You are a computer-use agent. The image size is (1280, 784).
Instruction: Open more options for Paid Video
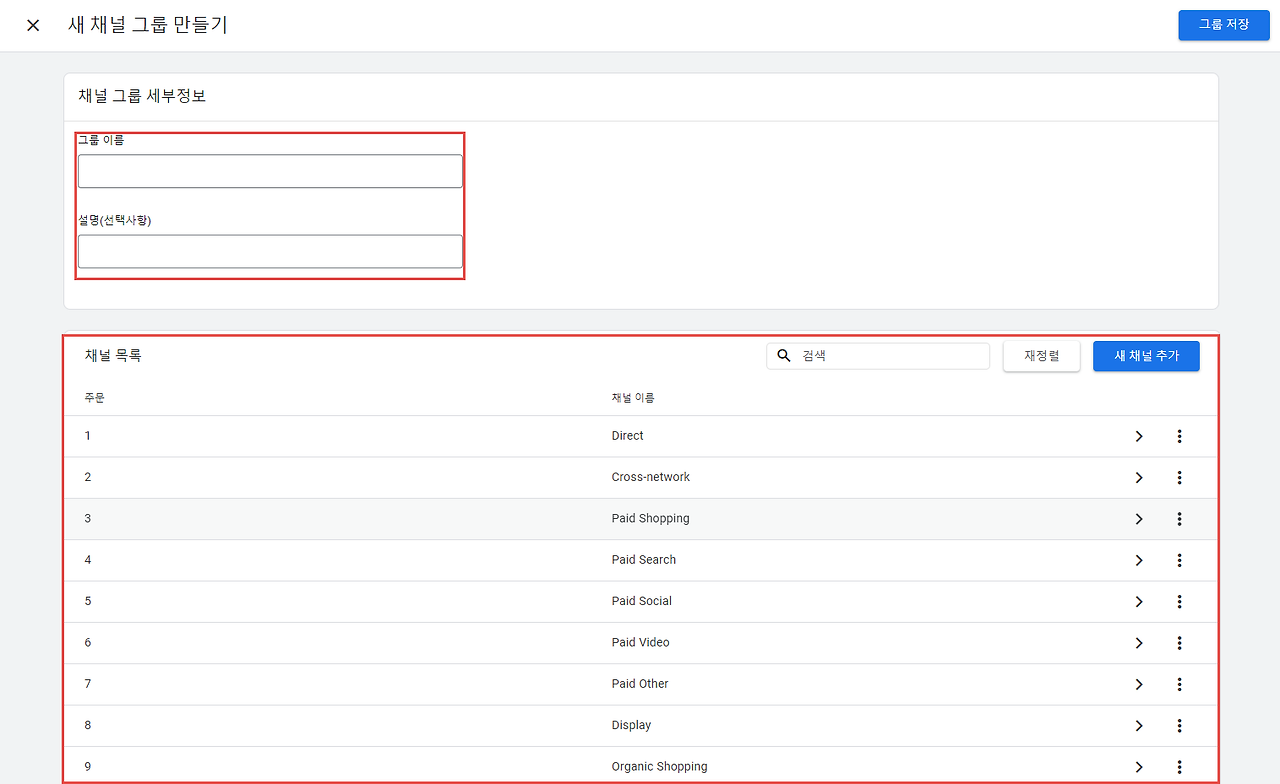click(1180, 643)
